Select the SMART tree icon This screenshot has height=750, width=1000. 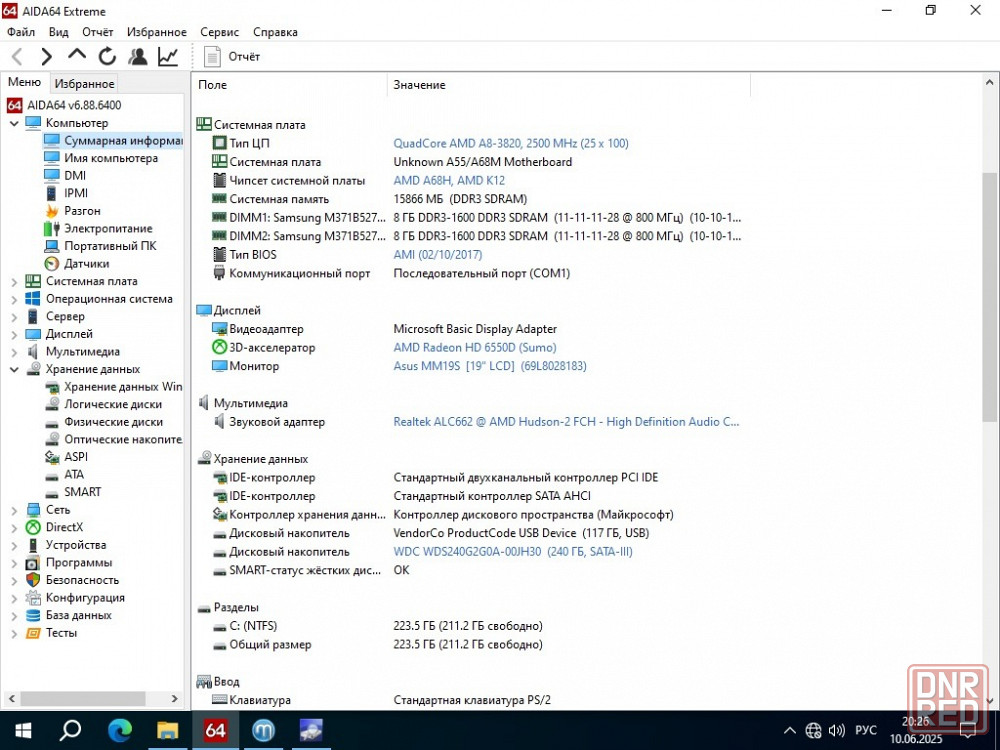[x=52, y=492]
